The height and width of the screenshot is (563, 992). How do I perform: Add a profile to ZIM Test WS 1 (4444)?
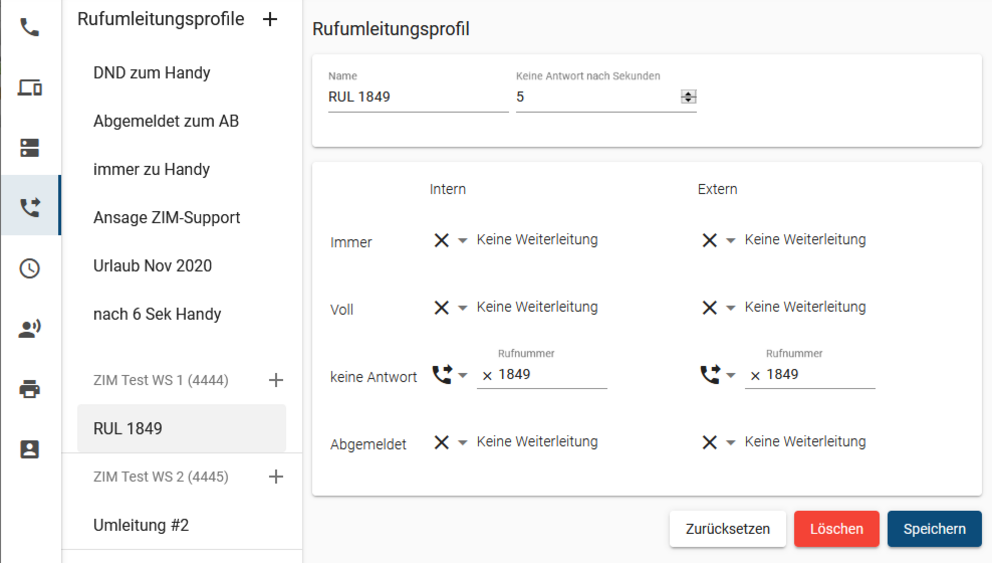click(276, 380)
